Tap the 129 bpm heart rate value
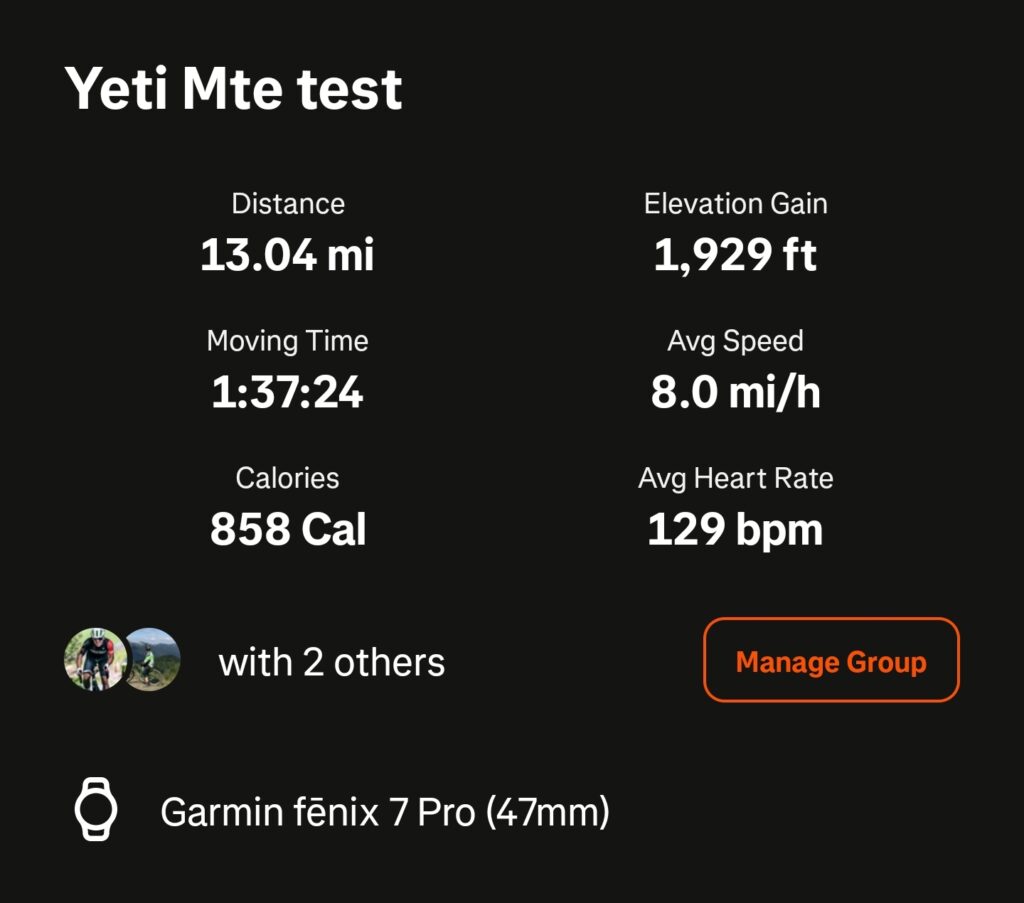Image resolution: width=1024 pixels, height=903 pixels. (x=735, y=530)
